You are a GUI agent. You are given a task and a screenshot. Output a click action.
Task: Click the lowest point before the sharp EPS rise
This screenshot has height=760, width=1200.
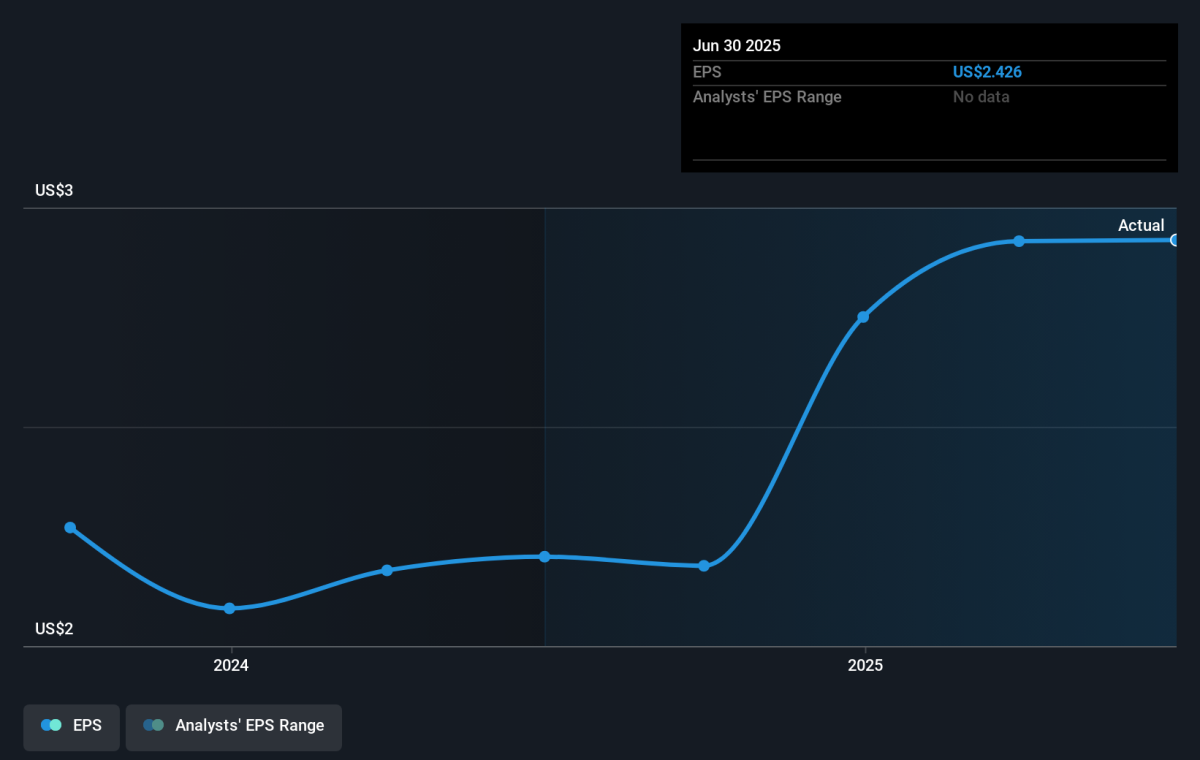704,566
